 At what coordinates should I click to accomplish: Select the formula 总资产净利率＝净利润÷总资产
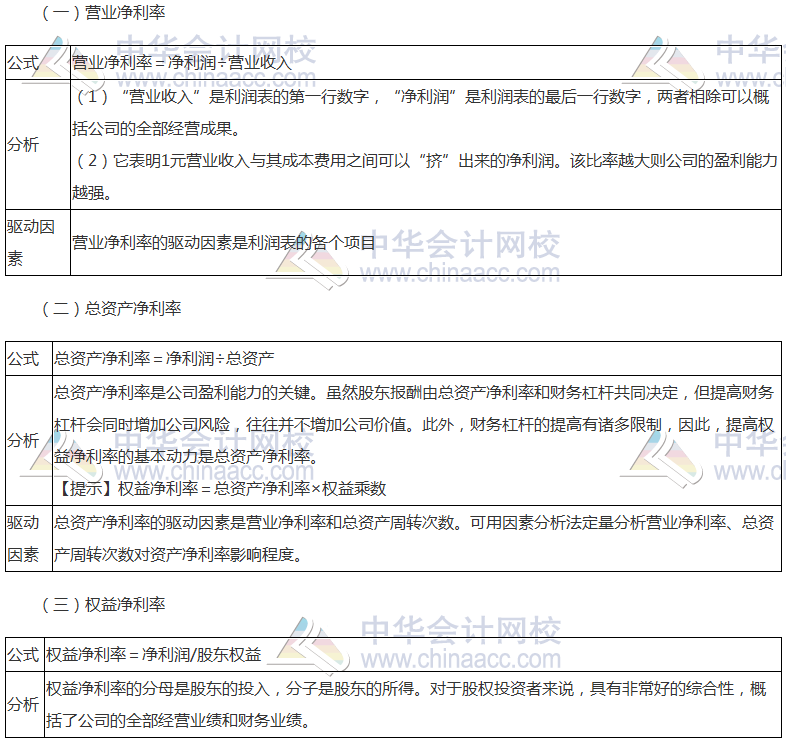click(164, 358)
